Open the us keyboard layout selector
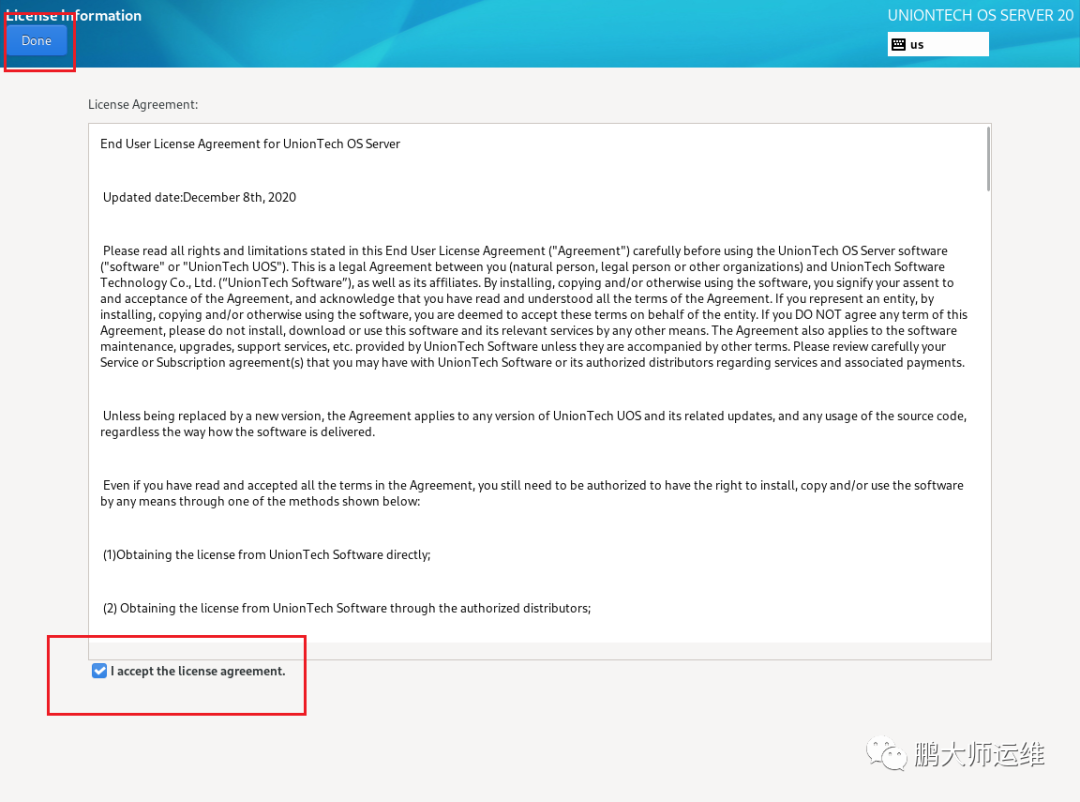Image resolution: width=1080 pixels, height=802 pixels. click(937, 44)
